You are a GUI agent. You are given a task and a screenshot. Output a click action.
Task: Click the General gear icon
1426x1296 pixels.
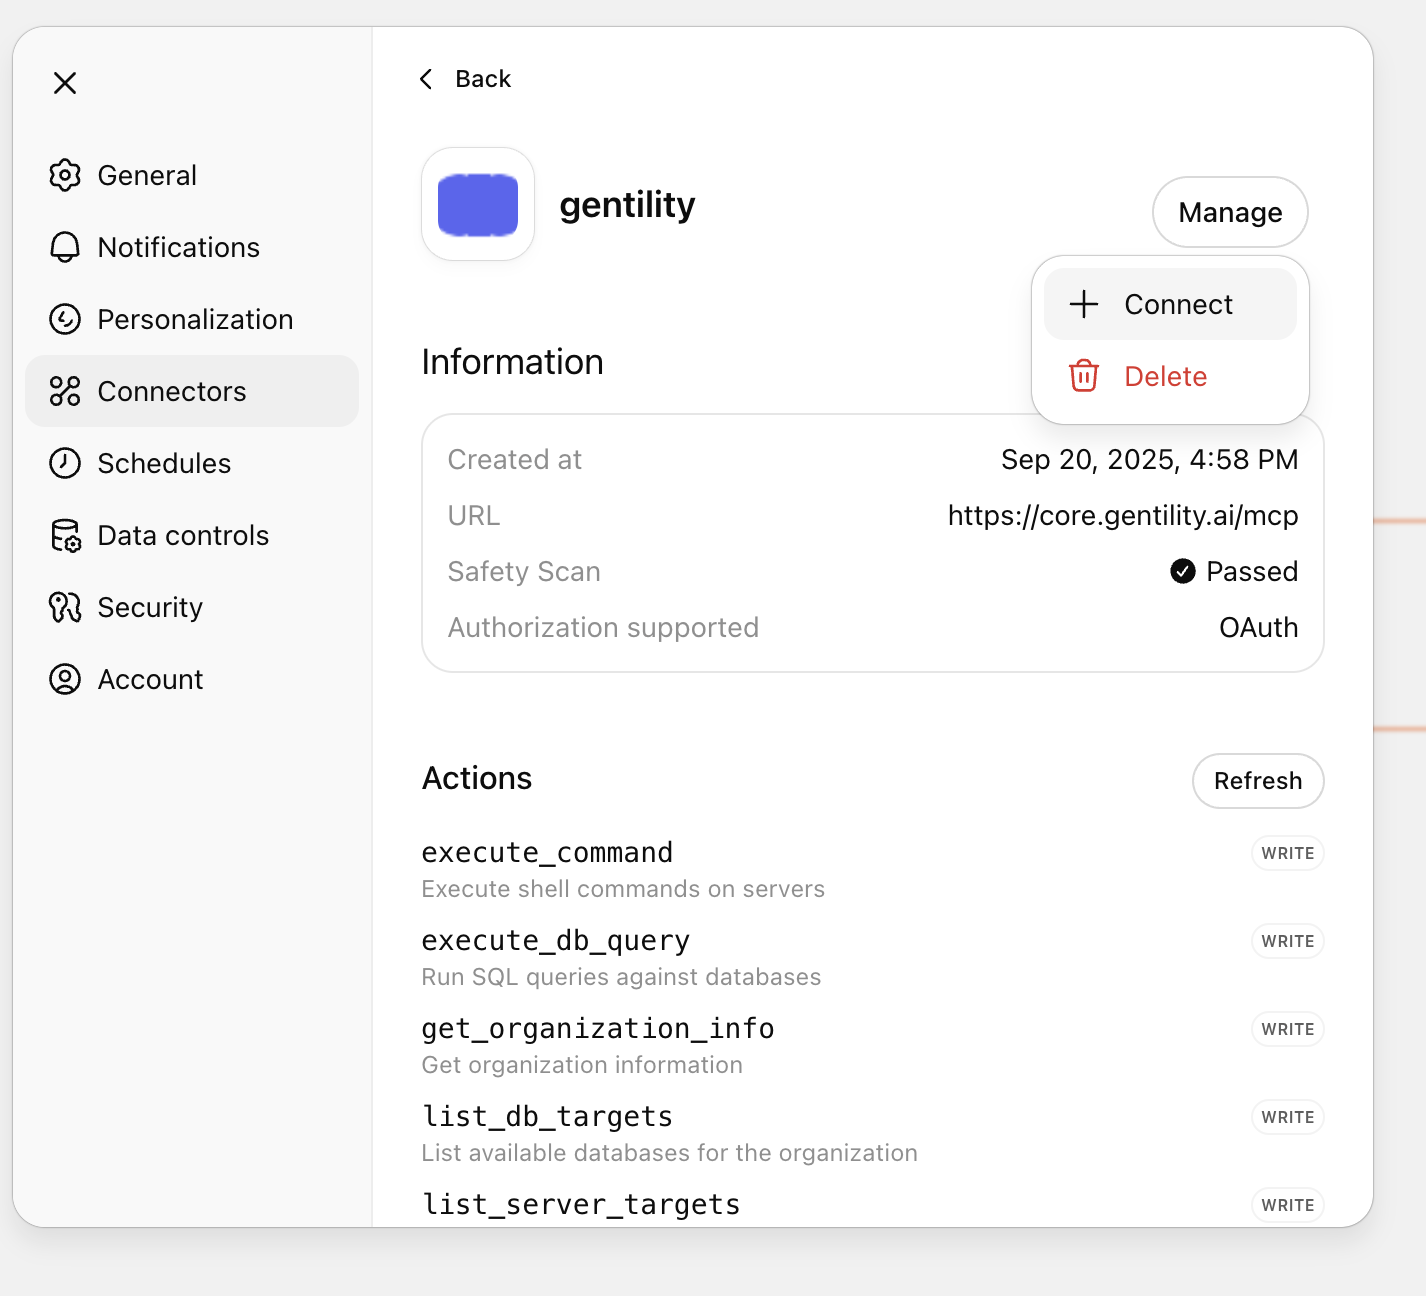click(65, 176)
